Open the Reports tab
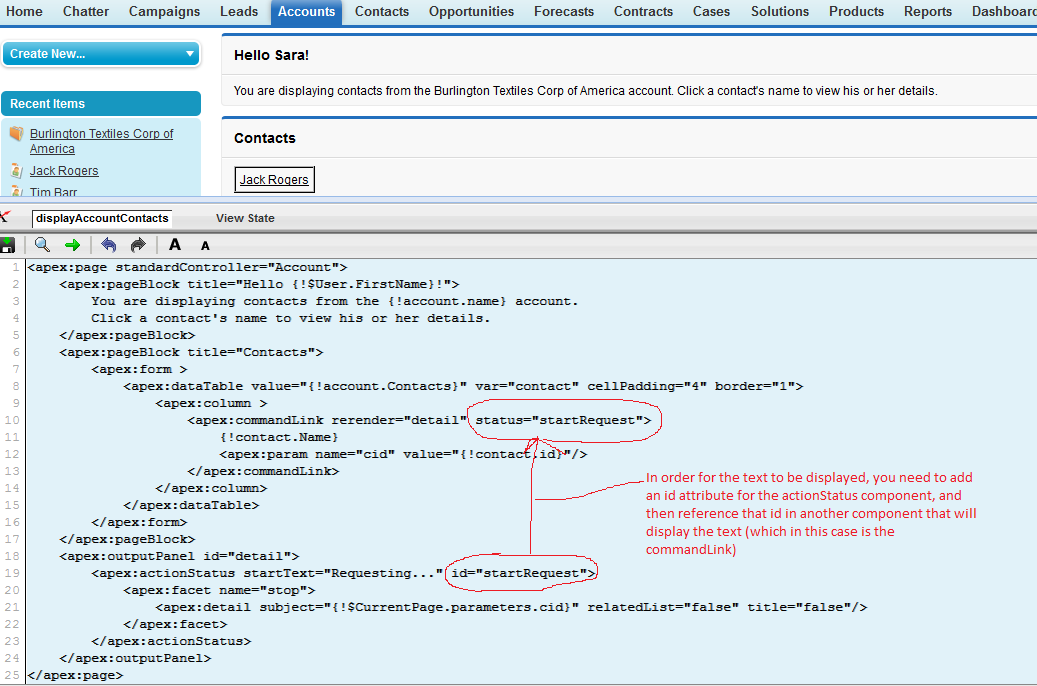Viewport: 1037px width, 686px height. pyautogui.click(x=927, y=12)
